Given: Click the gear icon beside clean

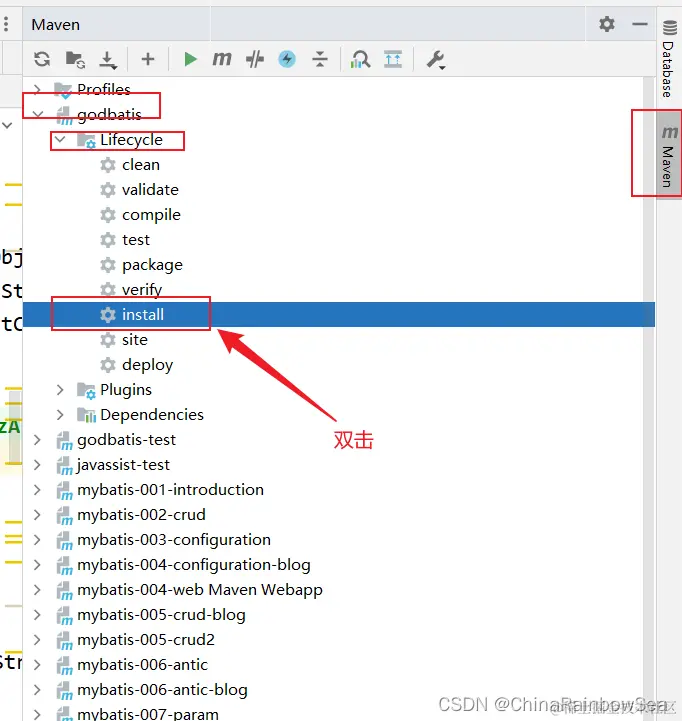Looking at the screenshot, I should 108,165.
